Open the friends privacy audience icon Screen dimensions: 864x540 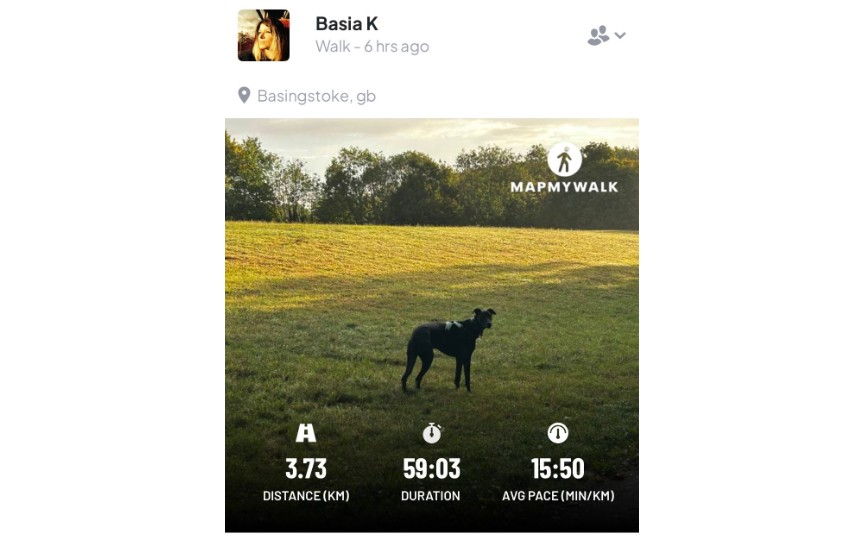(598, 35)
